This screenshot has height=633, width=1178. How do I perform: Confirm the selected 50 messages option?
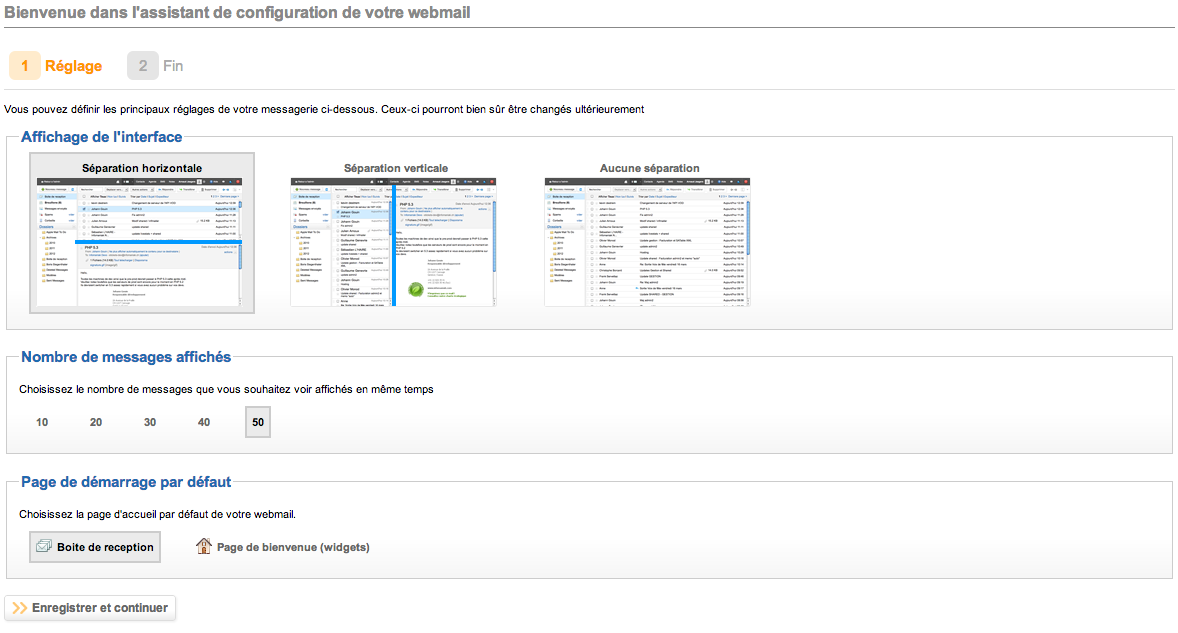click(257, 422)
